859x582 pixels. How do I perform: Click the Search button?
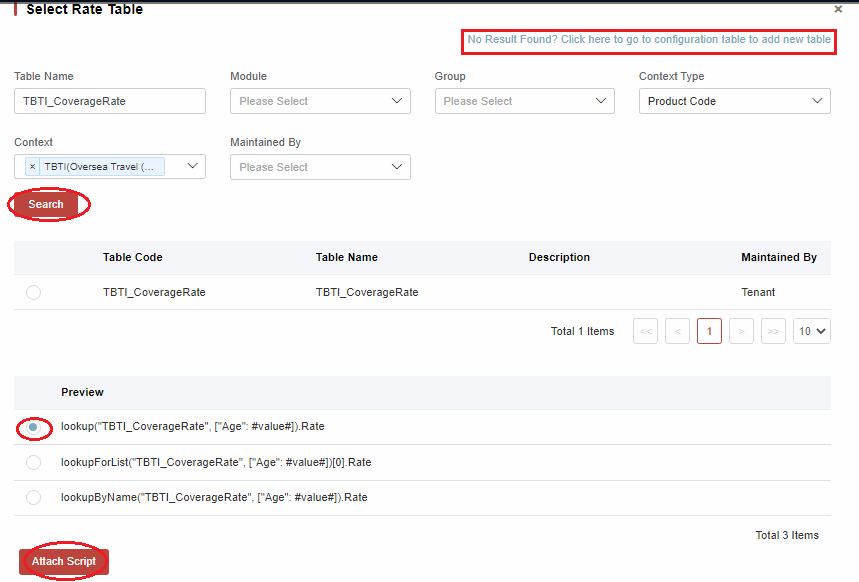(46, 204)
